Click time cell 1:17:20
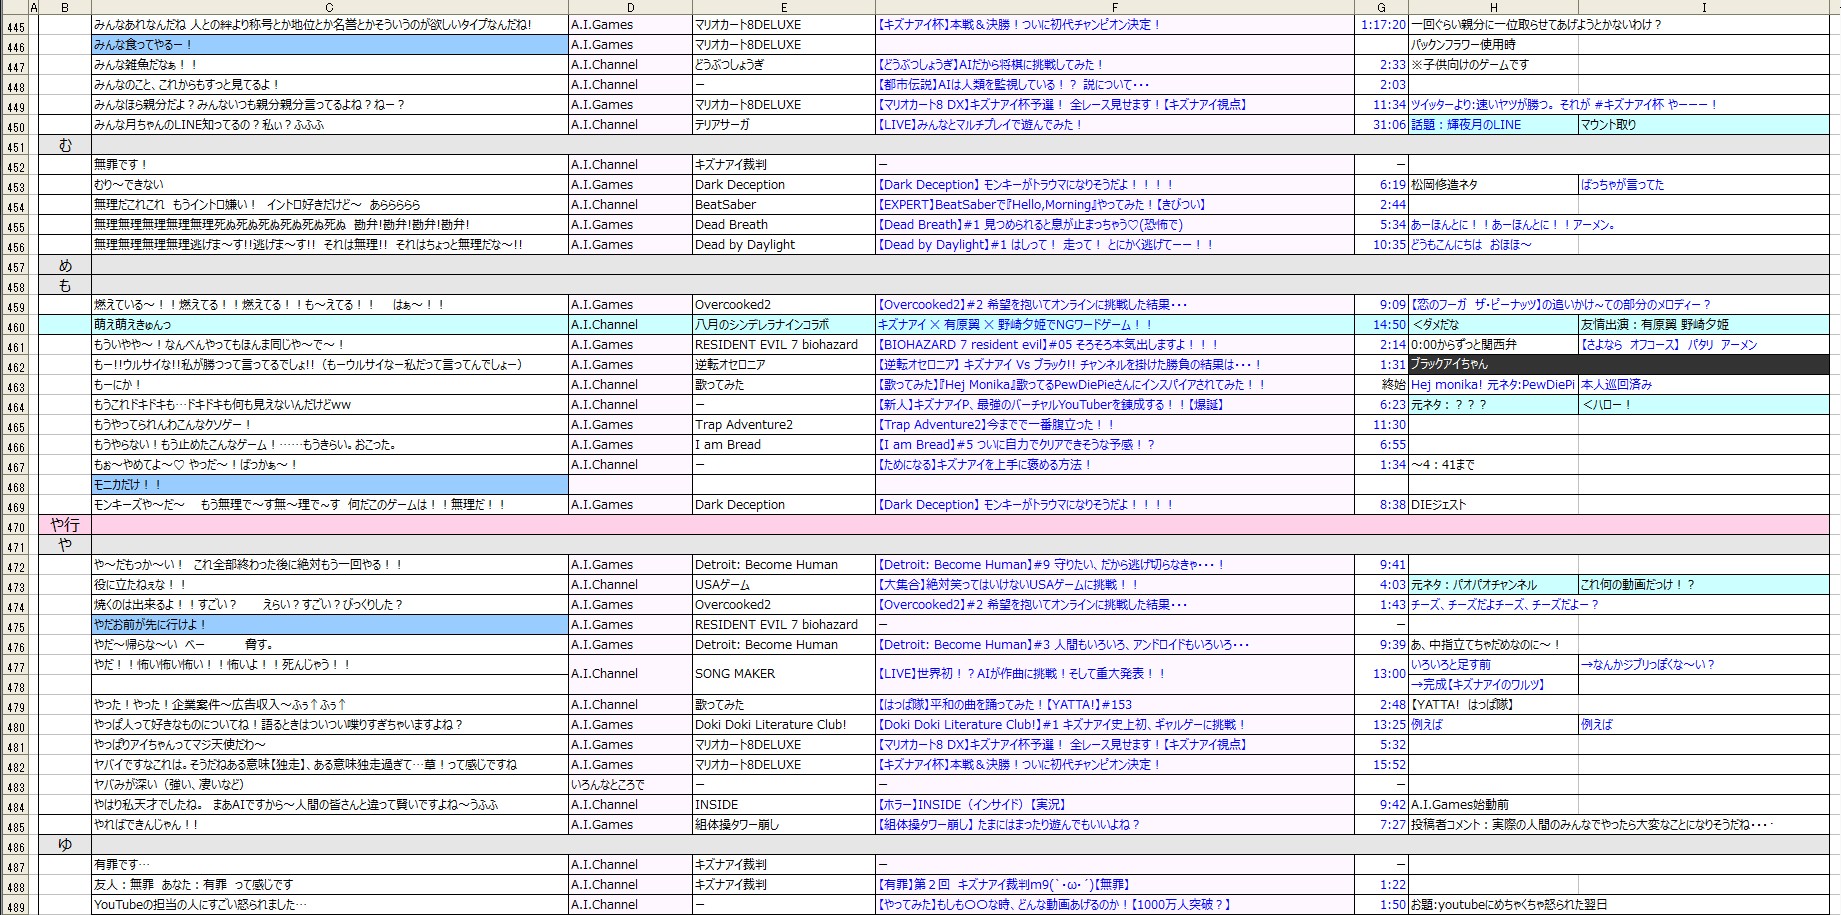The width and height of the screenshot is (1841, 915). coord(1381,25)
